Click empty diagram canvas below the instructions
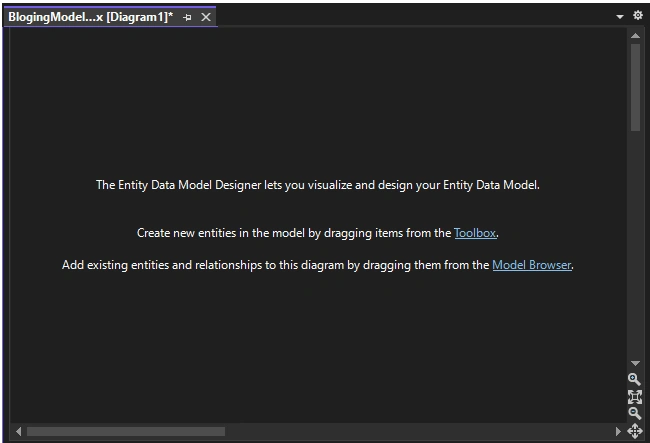This screenshot has width=650, height=443. click(318, 348)
